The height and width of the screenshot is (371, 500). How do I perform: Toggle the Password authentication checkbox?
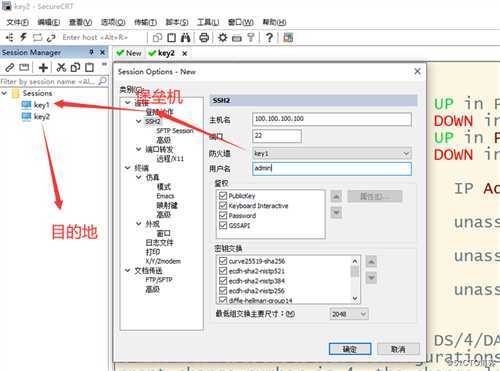[x=223, y=215]
